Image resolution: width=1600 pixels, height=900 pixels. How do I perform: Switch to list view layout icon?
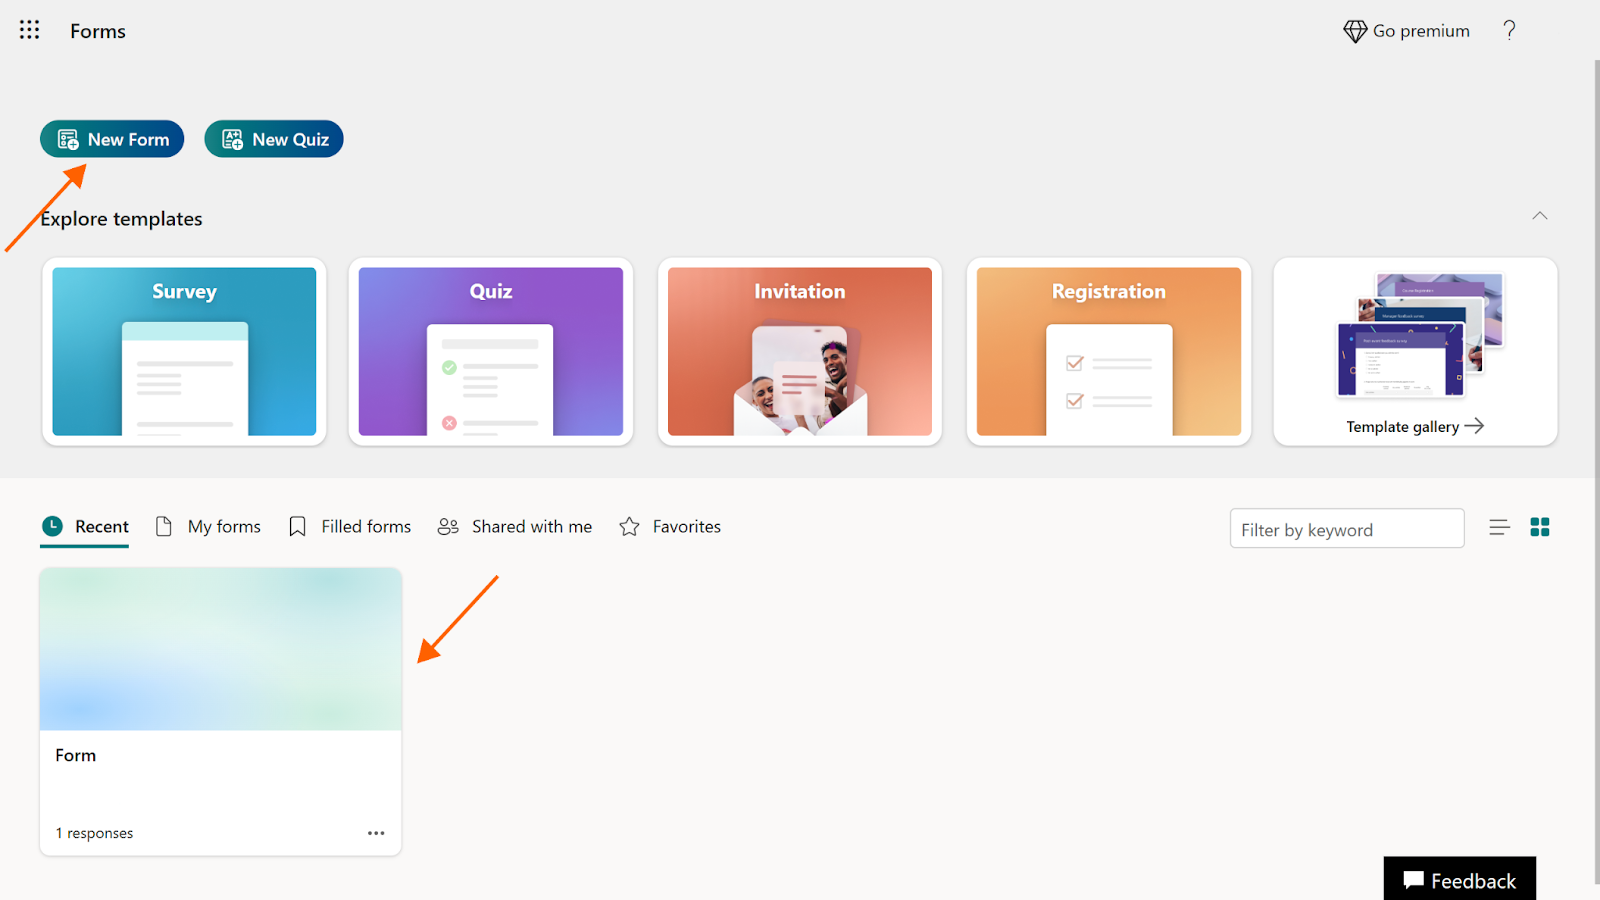1499,527
